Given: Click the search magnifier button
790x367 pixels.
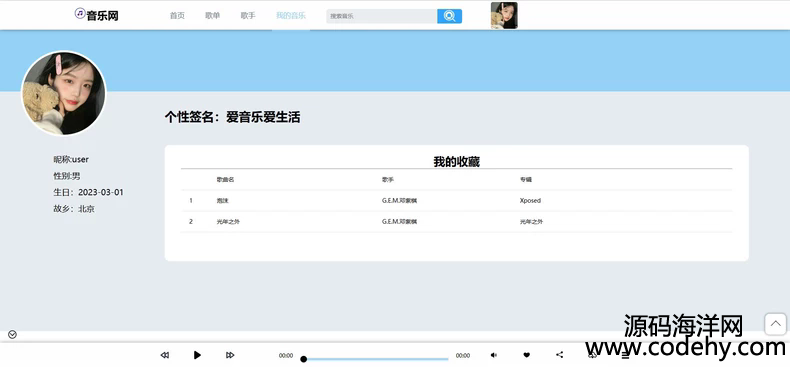Looking at the screenshot, I should [x=449, y=16].
